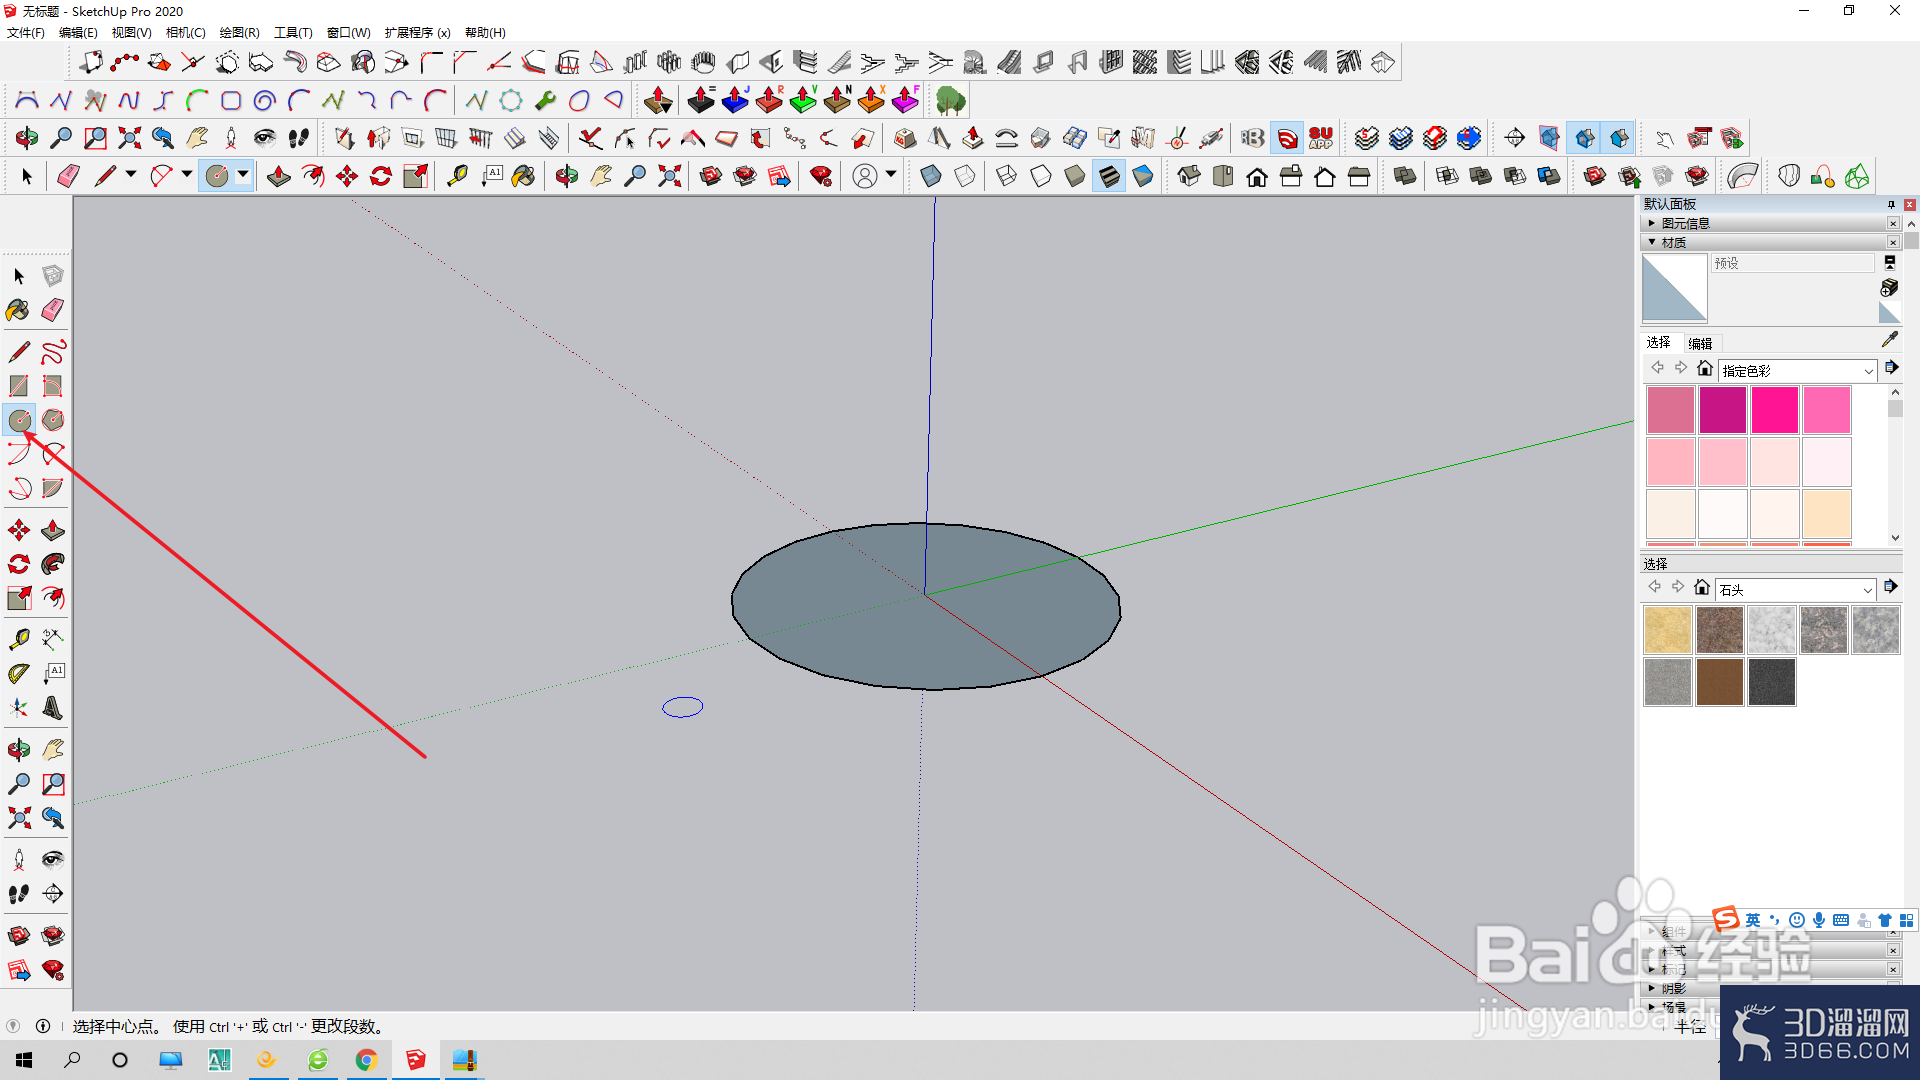Viewport: 1920px width, 1080px height.
Task: Select the Circle tool in left toolbar
Action: (x=19, y=420)
